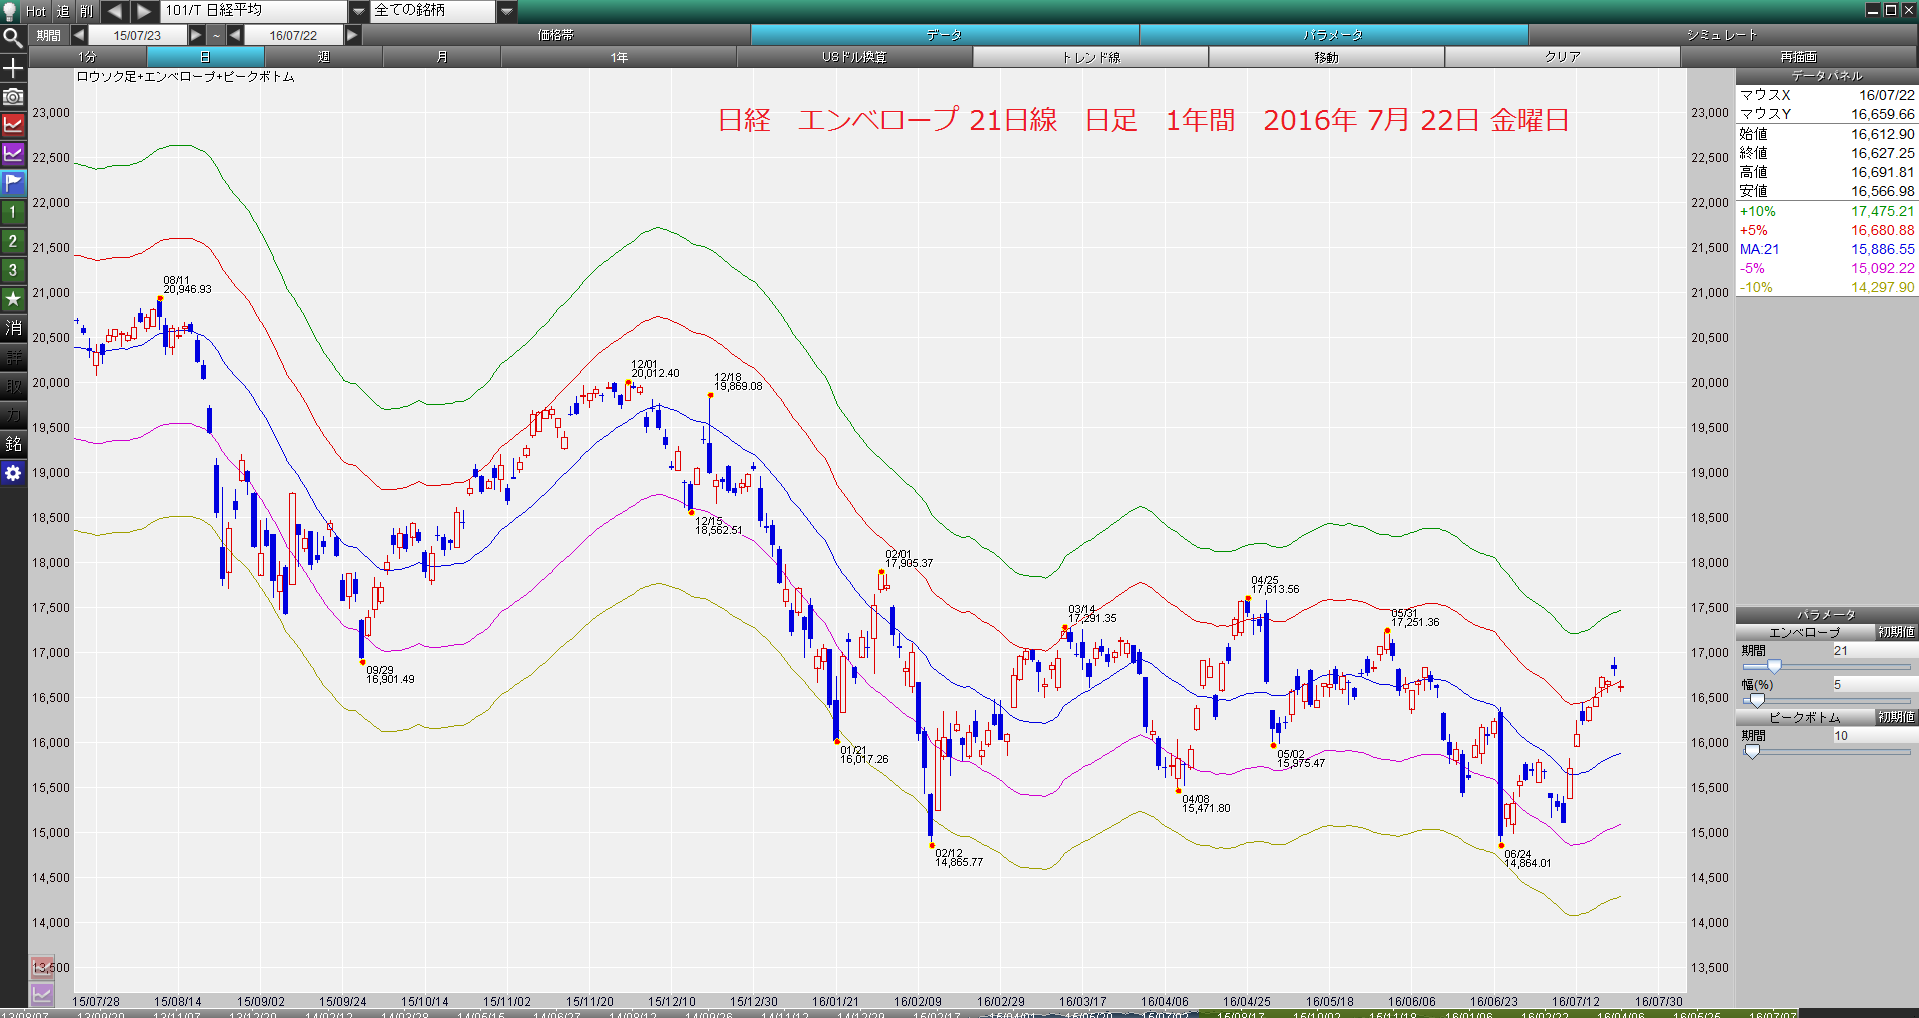Adjust the エンベロープ 期間 slider handle

[x=1774, y=667]
